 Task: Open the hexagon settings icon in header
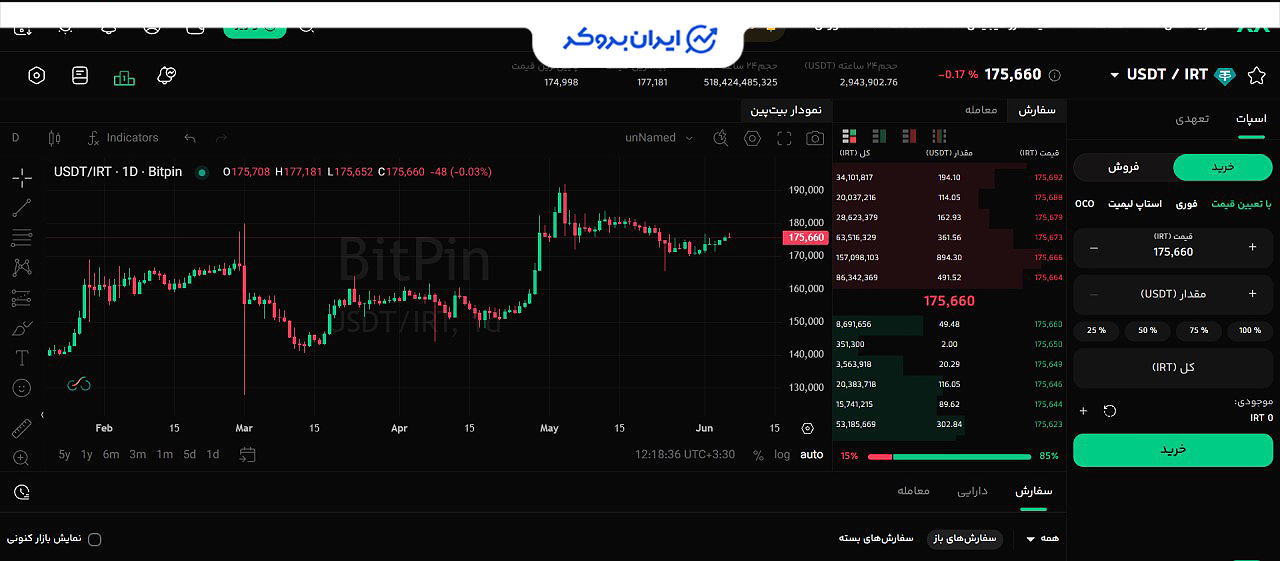(x=37, y=76)
